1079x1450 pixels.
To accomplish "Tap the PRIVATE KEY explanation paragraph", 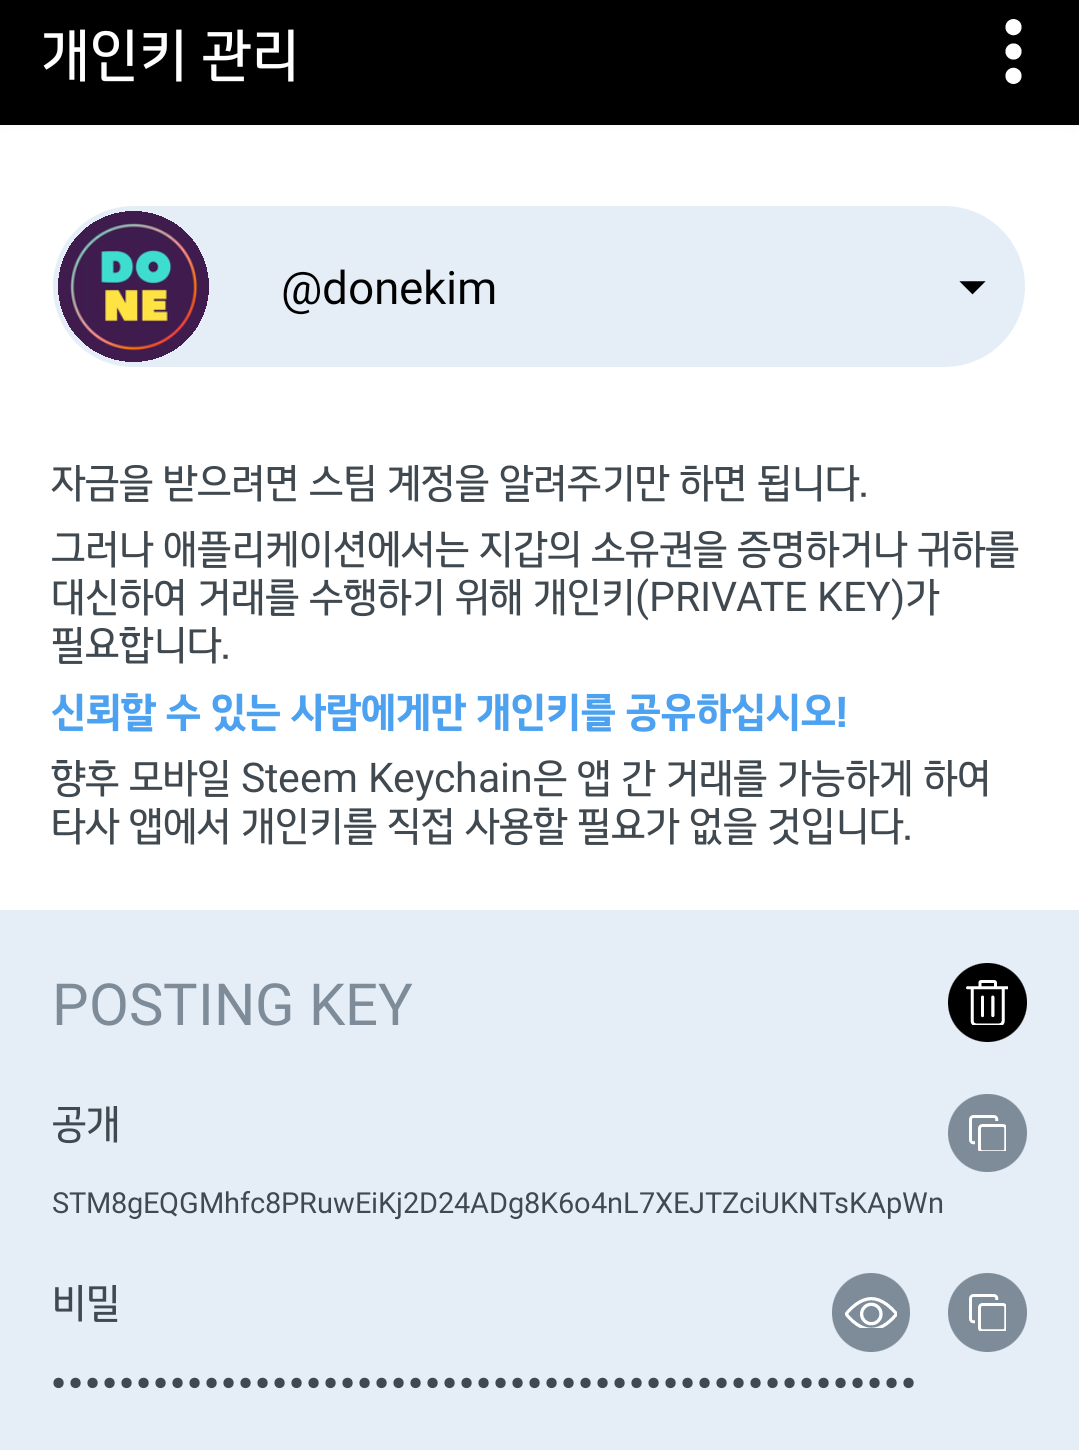I will pos(535,597).
